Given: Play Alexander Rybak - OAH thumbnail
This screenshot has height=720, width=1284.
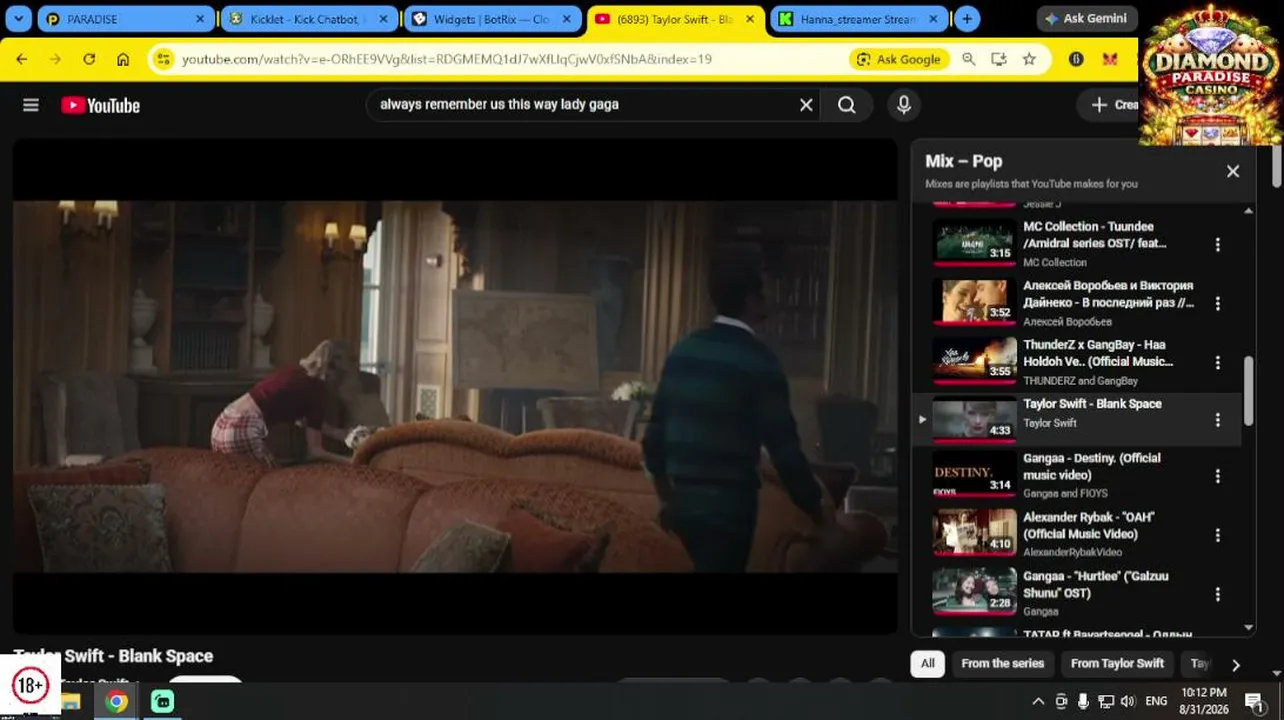Looking at the screenshot, I should pos(974,533).
